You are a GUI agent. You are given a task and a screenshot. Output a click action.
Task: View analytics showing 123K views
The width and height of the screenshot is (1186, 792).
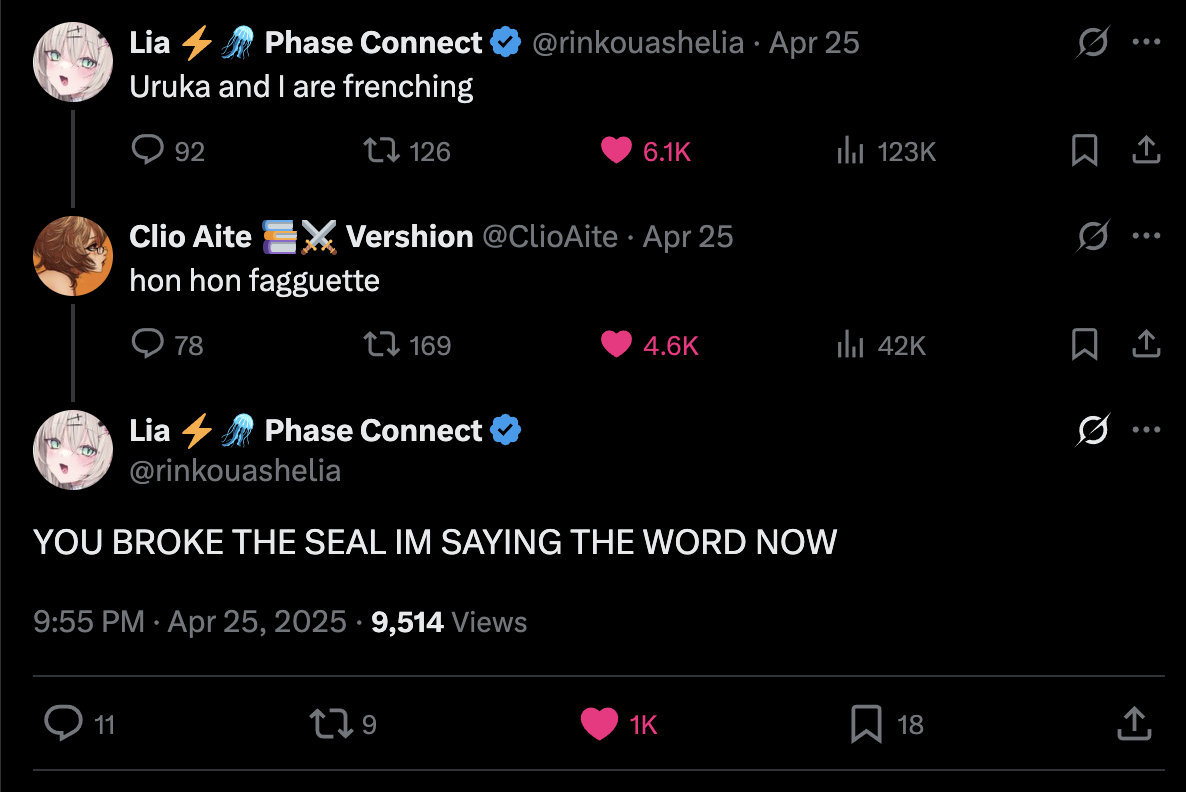click(850, 151)
